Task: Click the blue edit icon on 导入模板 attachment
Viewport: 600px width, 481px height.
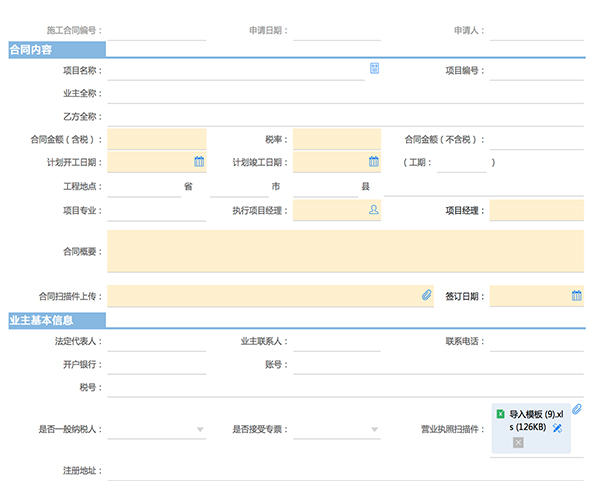Action: coord(557,428)
